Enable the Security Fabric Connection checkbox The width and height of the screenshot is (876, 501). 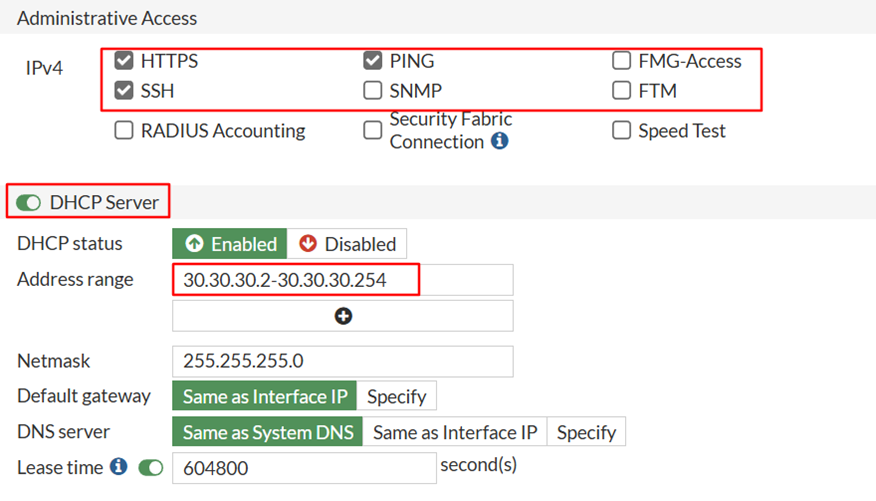coord(373,130)
